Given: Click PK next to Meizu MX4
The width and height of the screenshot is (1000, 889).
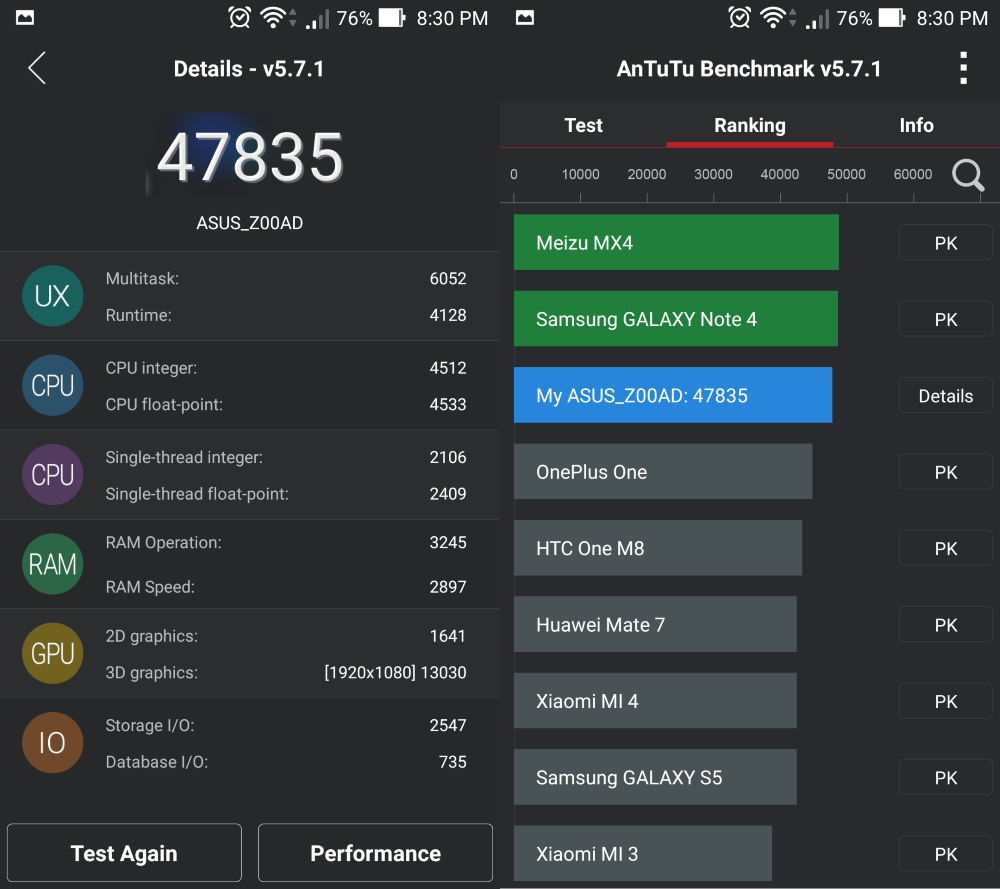Looking at the screenshot, I should (x=946, y=243).
